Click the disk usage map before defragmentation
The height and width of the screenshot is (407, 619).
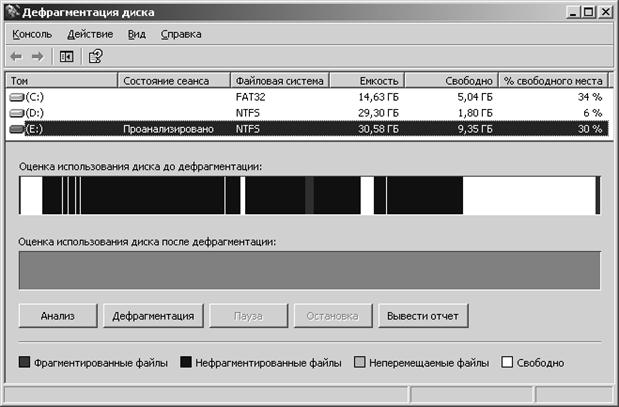tap(310, 195)
